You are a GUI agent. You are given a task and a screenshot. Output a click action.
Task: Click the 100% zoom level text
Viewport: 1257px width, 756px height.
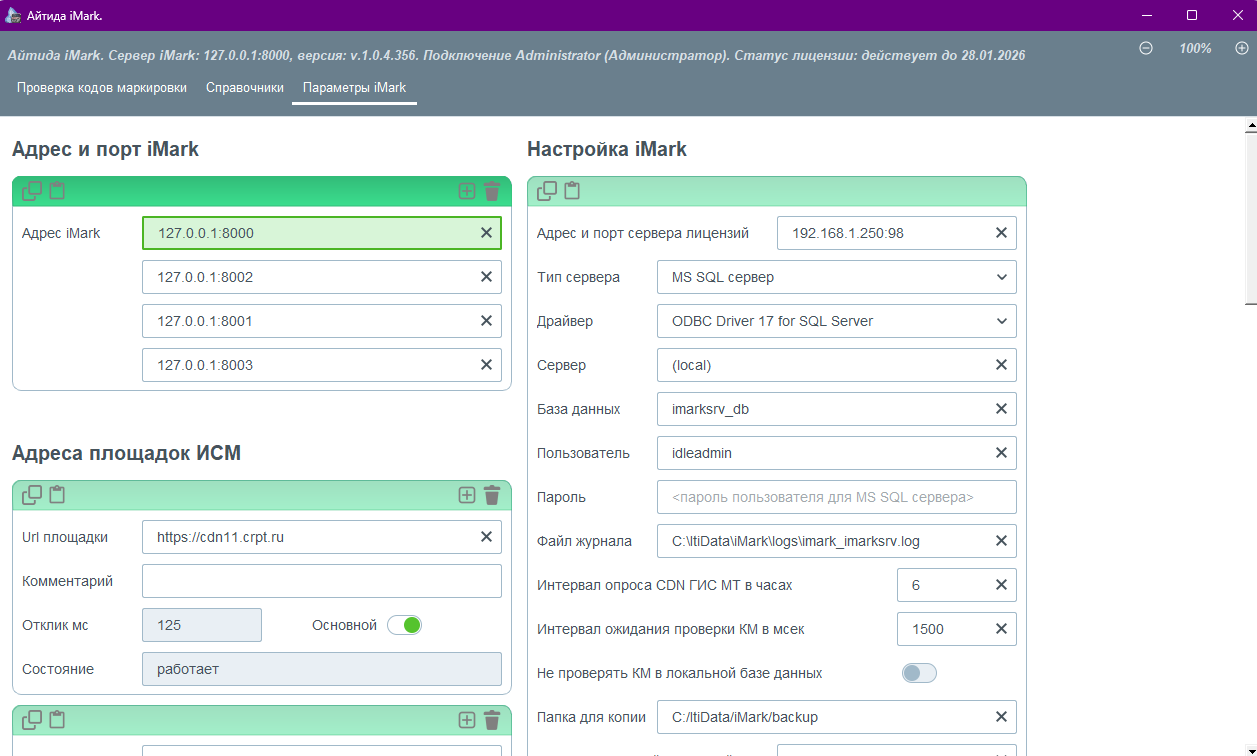pos(1195,48)
